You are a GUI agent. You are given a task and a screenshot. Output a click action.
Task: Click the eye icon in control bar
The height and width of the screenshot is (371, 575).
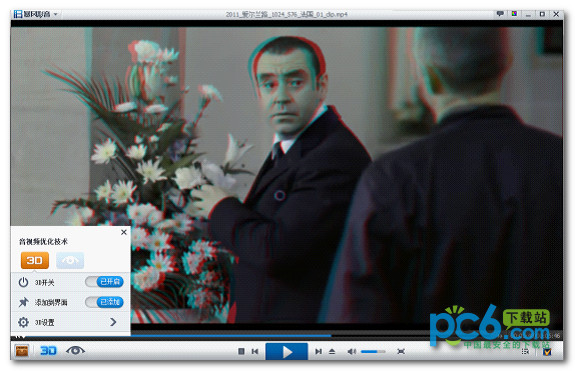click(x=75, y=351)
